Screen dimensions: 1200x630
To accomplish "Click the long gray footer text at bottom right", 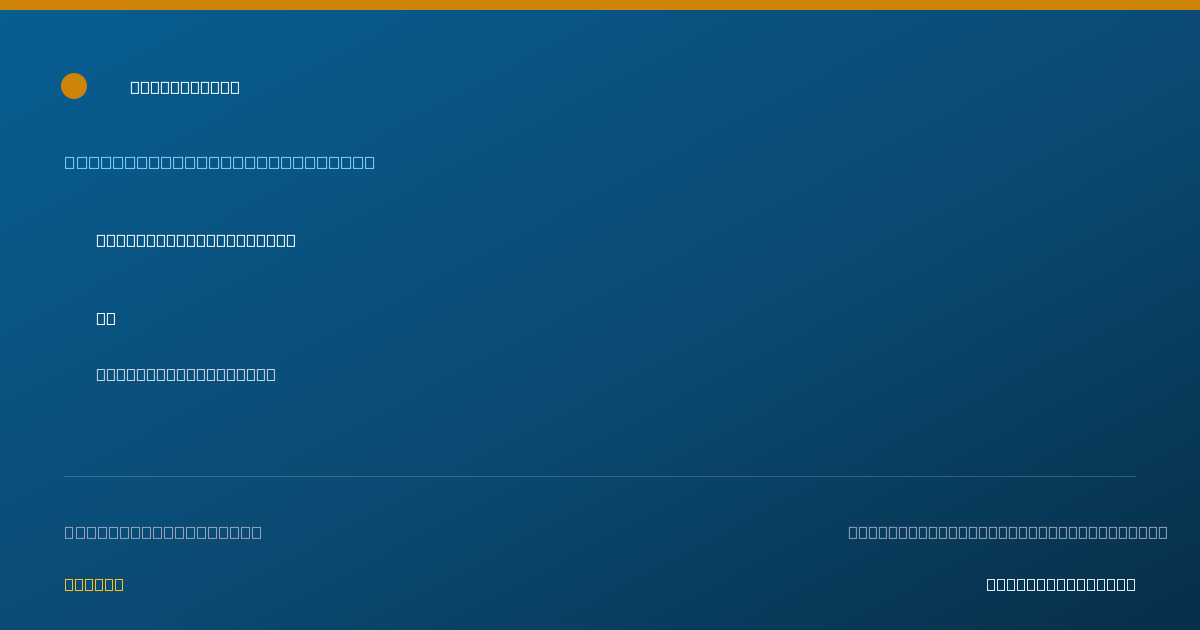I will click(1008, 532).
